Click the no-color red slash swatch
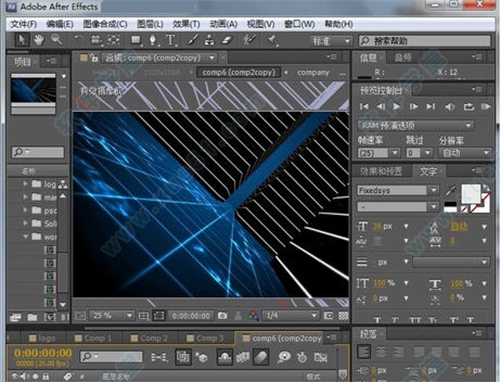500x382 pixels. [463, 209]
